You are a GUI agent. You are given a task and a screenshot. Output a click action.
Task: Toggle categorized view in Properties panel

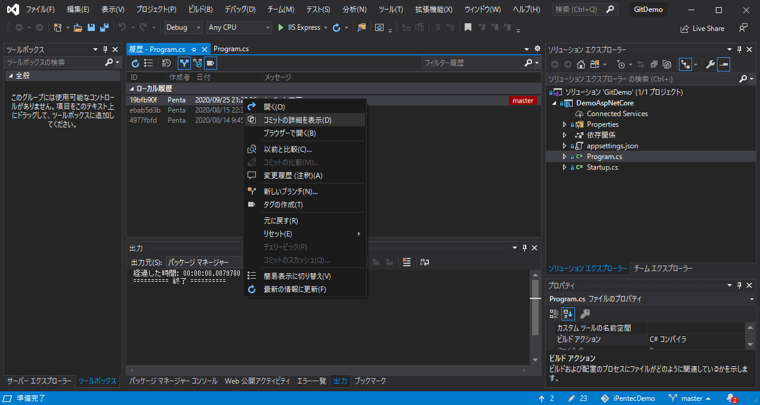554,314
